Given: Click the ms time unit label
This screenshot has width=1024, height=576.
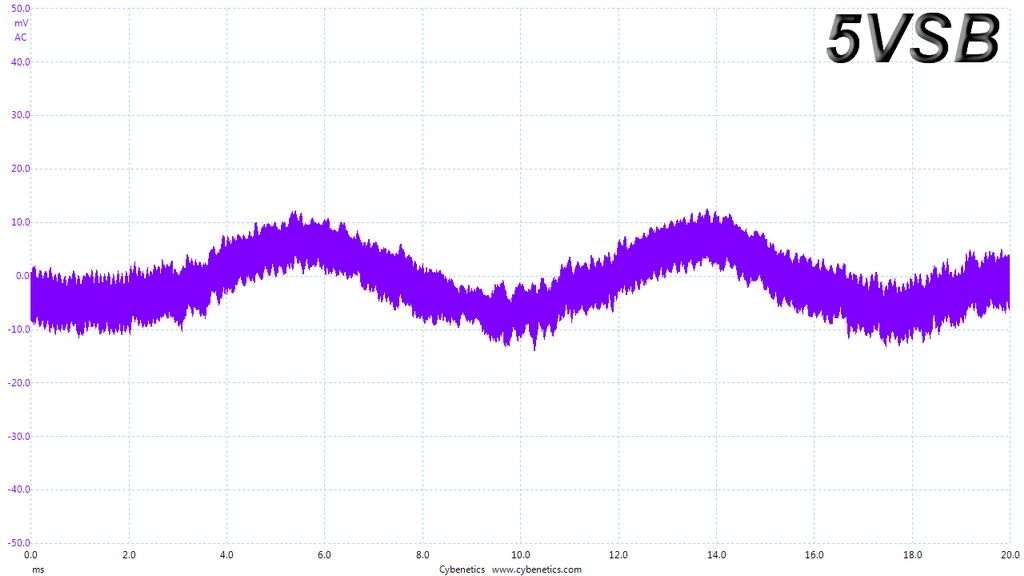Looking at the screenshot, I should (39, 569).
